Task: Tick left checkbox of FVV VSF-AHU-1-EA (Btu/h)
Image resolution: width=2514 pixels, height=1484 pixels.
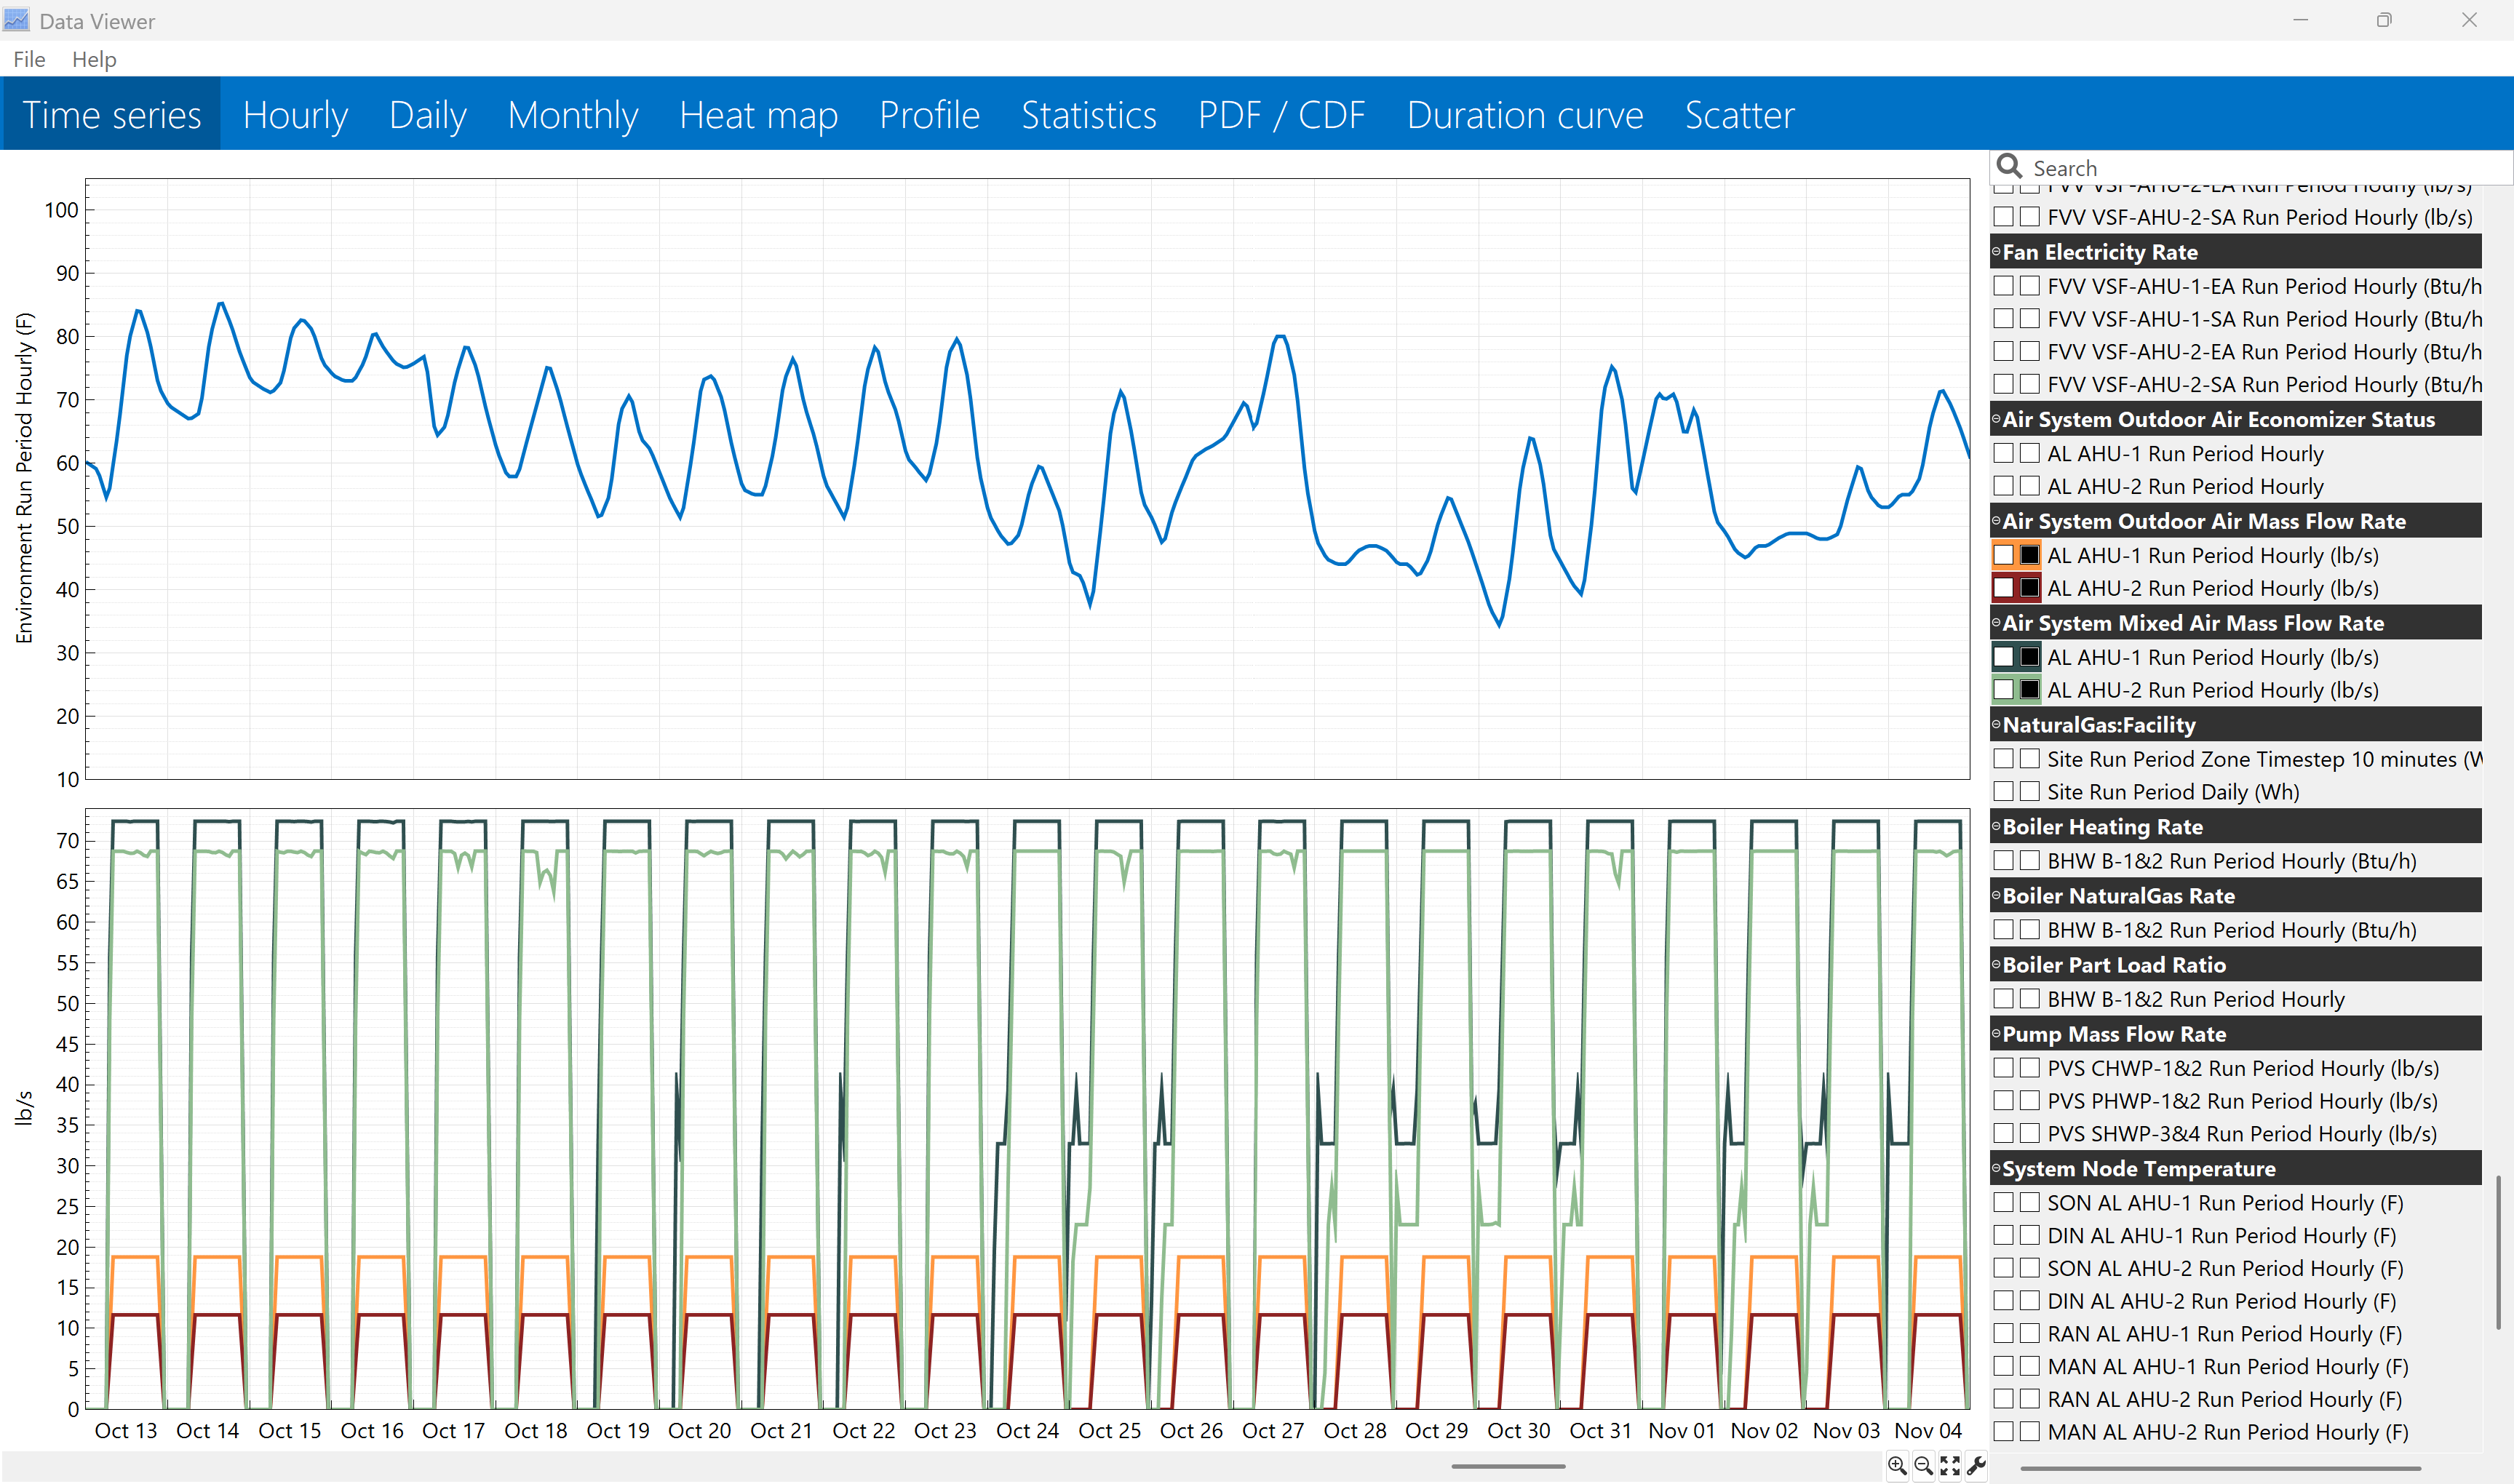Action: point(2004,286)
